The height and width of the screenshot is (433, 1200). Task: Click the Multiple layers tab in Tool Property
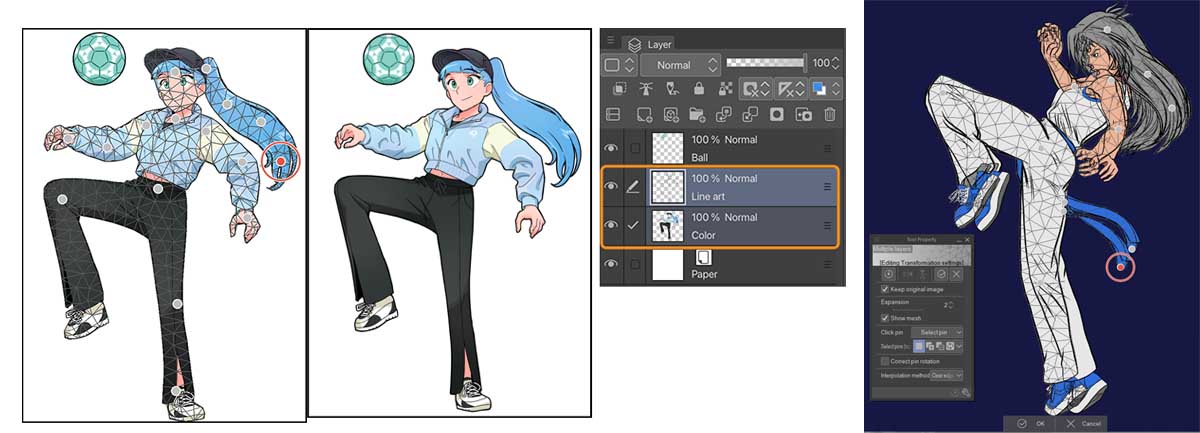(x=892, y=248)
